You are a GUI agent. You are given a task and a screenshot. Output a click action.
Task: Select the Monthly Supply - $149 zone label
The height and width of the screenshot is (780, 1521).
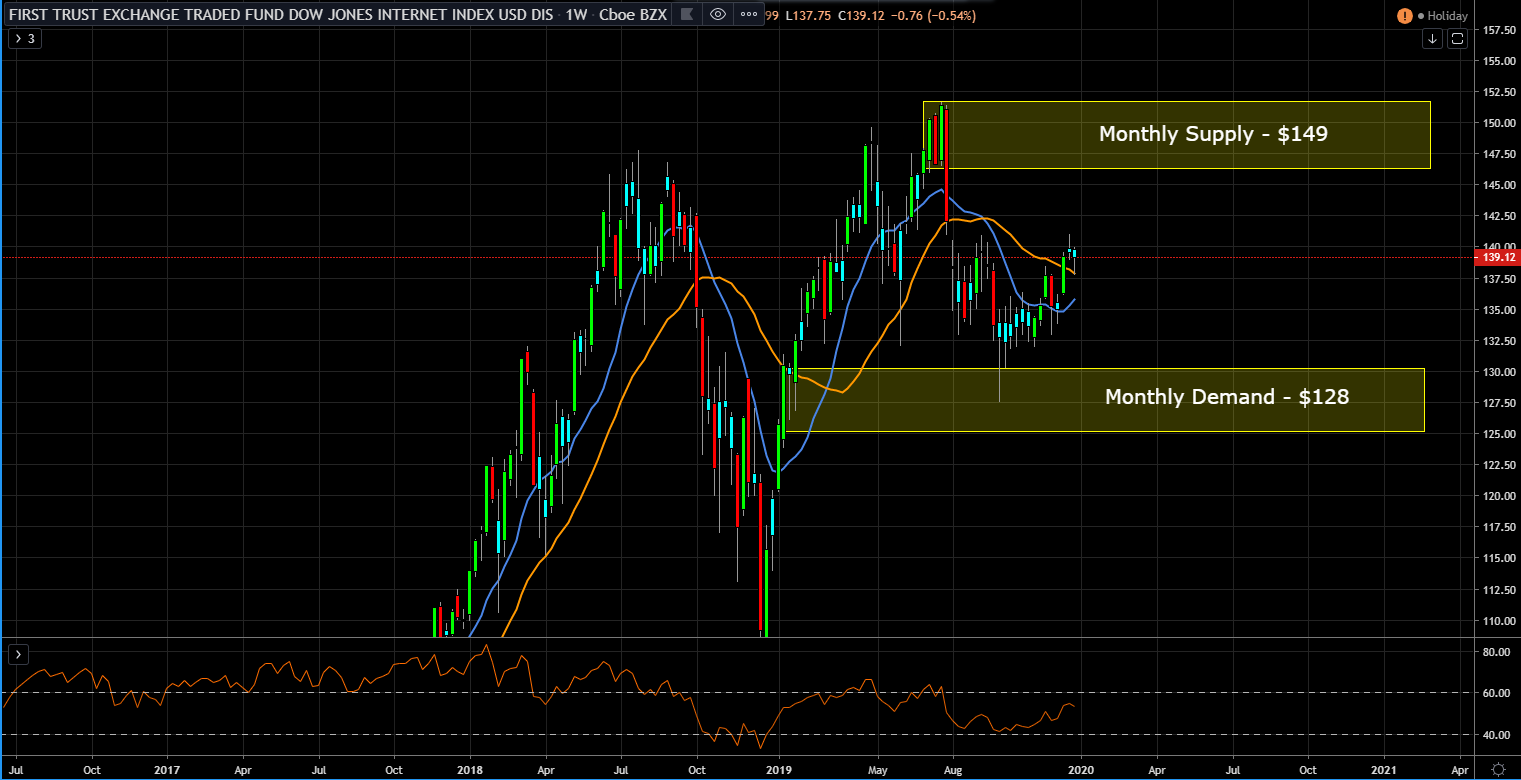click(x=1213, y=134)
